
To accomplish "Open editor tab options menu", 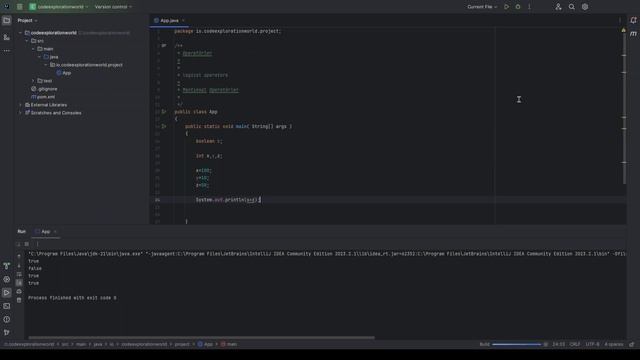I will [620, 20].
